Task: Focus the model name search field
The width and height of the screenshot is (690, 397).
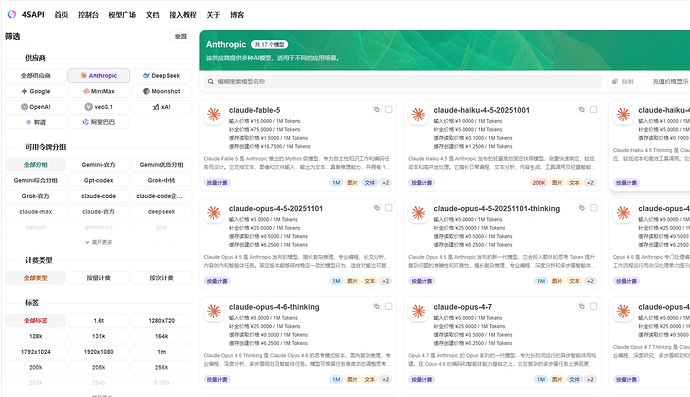Action: coord(403,81)
